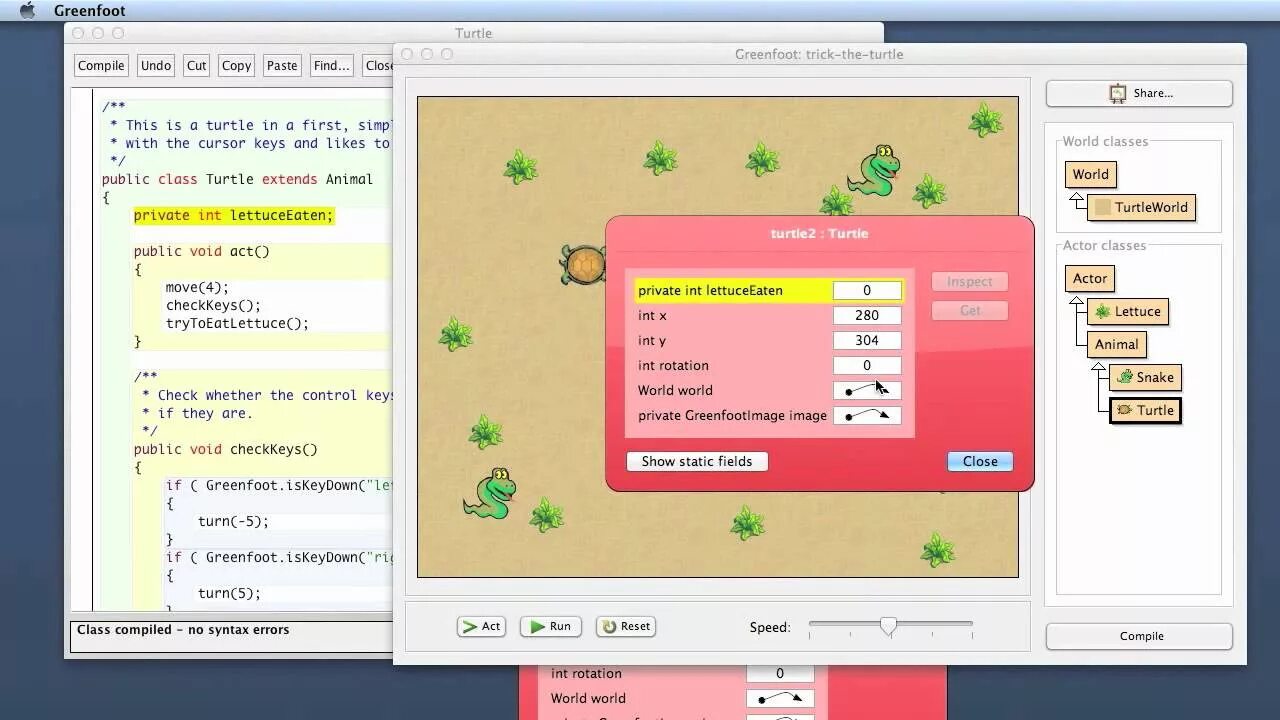
Task: Click Find... in the Turtle editor
Action: (x=331, y=66)
